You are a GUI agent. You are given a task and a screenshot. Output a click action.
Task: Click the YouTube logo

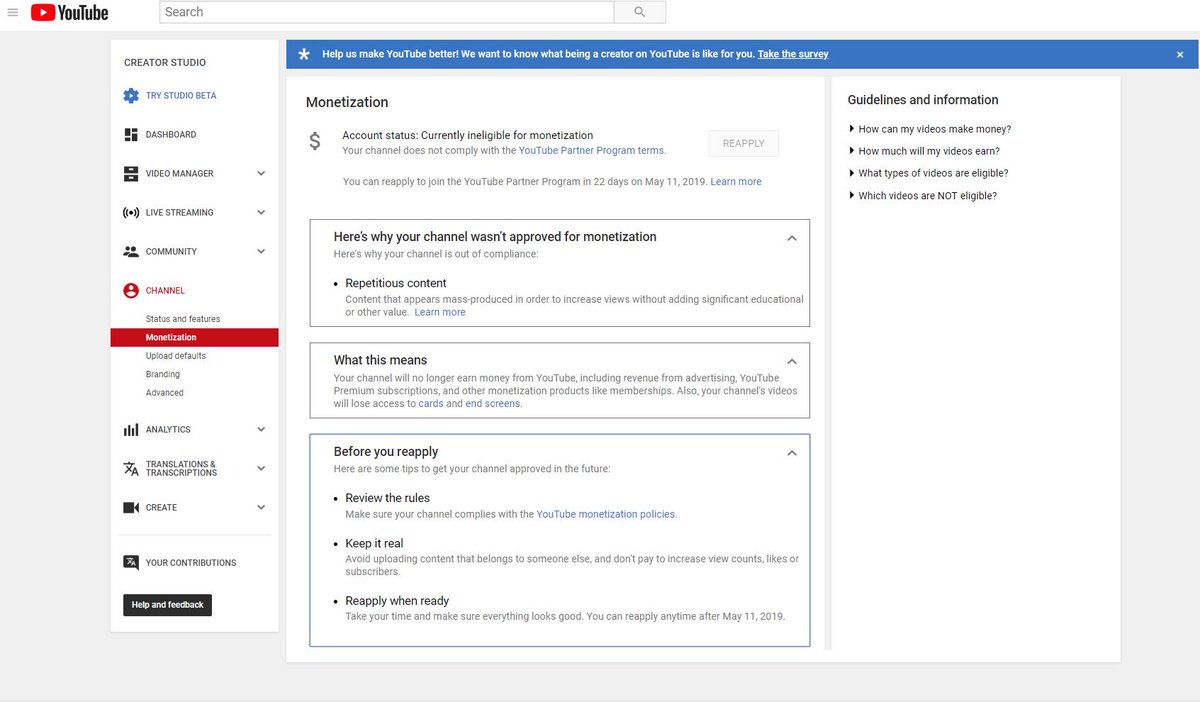tap(69, 12)
